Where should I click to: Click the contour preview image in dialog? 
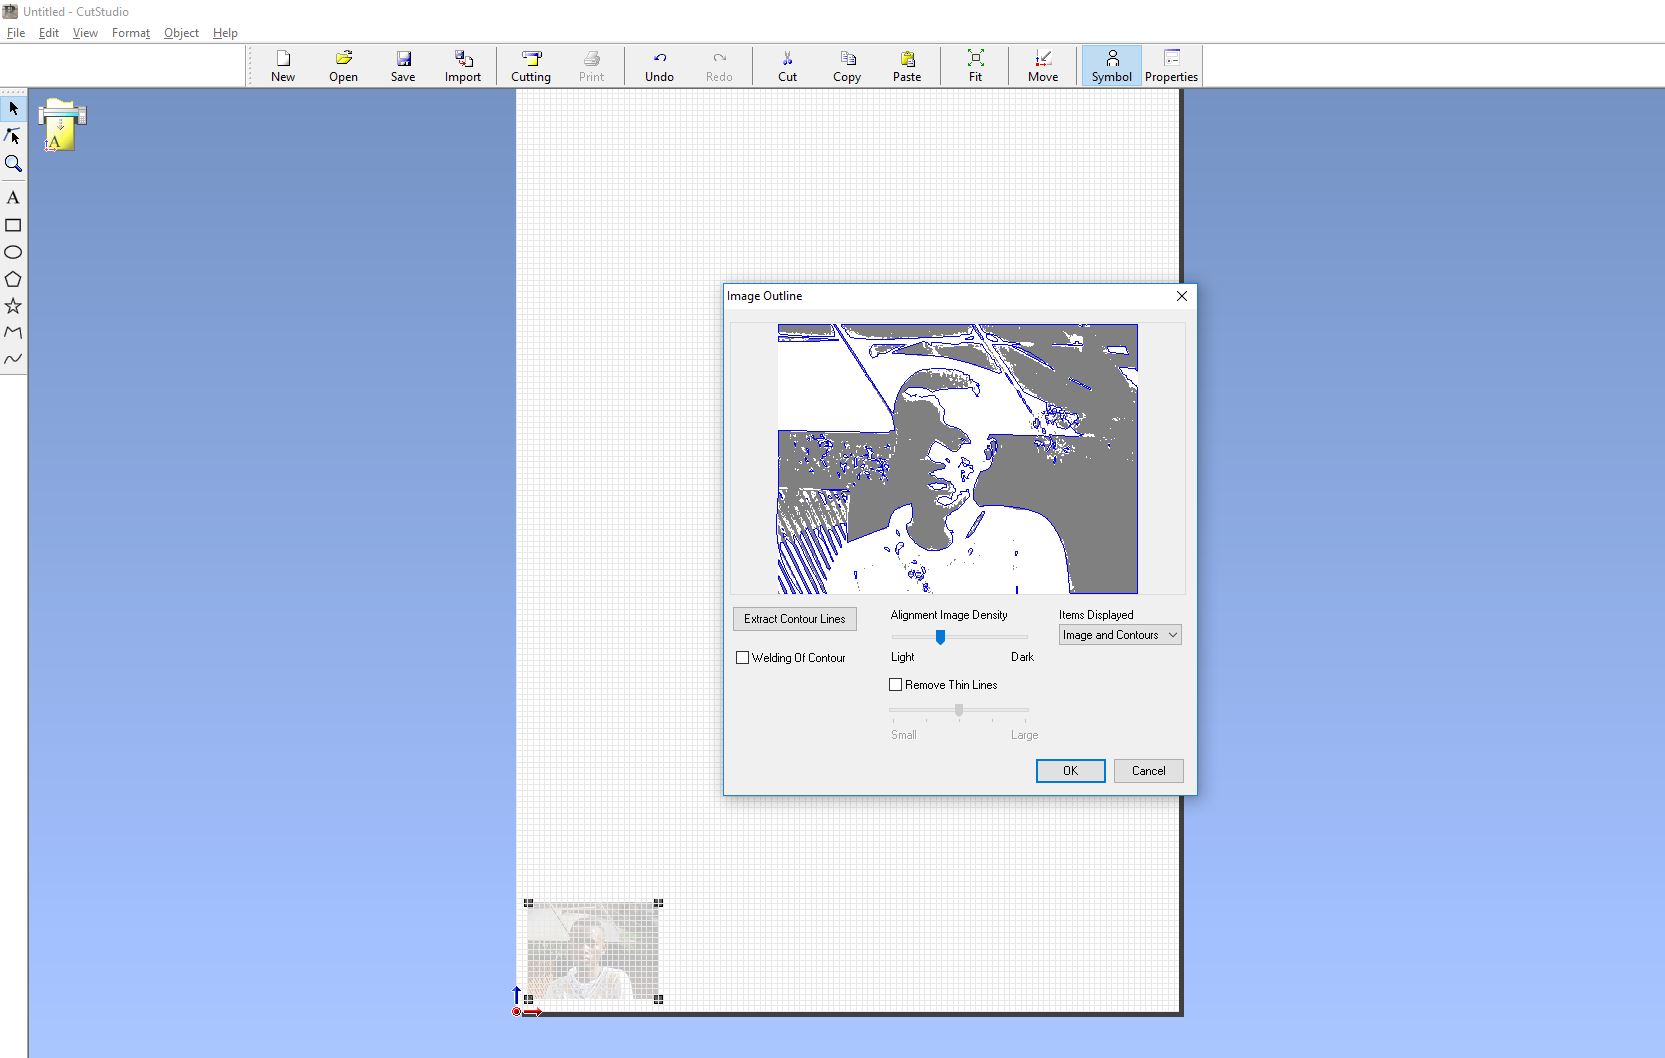pos(958,459)
